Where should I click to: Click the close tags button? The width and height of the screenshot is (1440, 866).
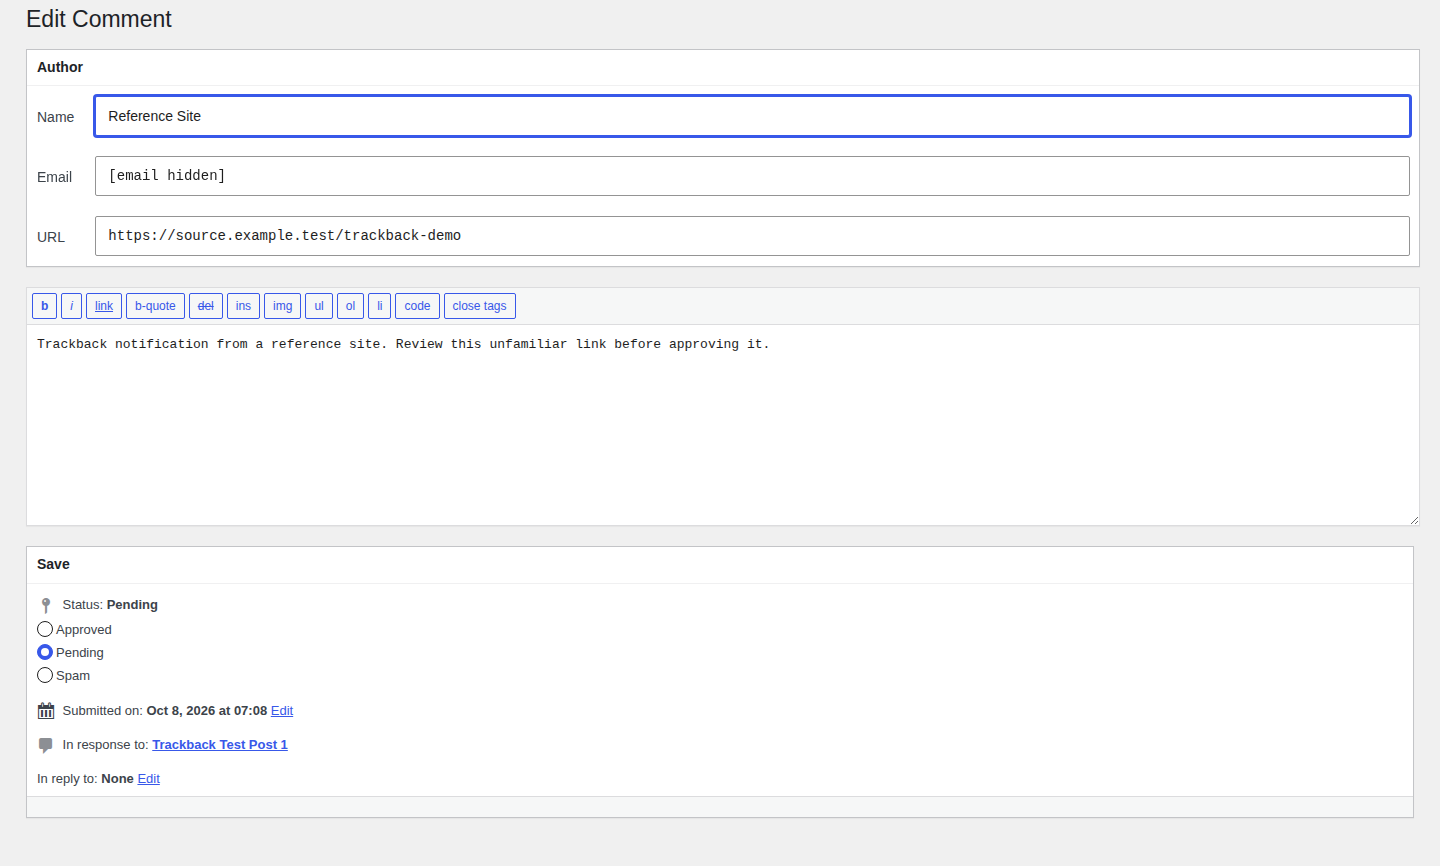pyautogui.click(x=480, y=306)
